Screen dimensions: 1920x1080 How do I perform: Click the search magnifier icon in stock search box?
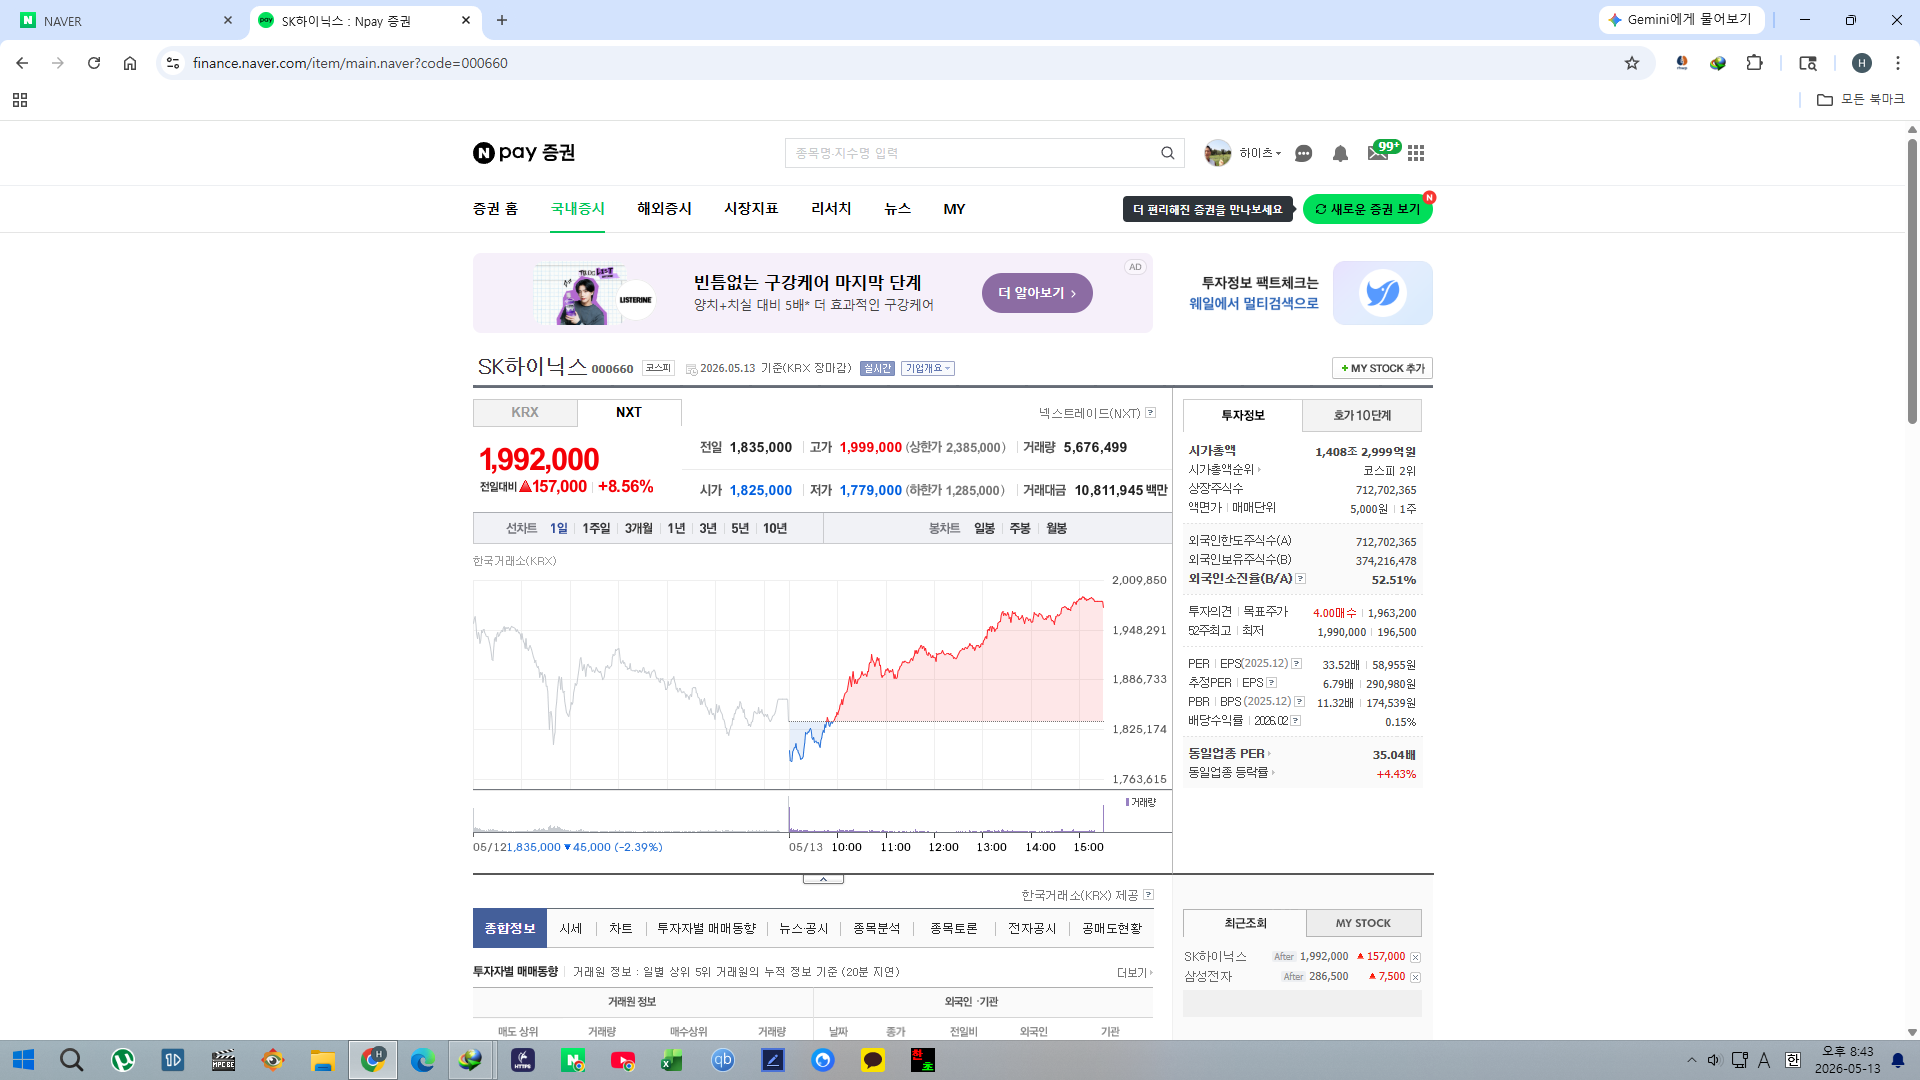tap(1167, 153)
